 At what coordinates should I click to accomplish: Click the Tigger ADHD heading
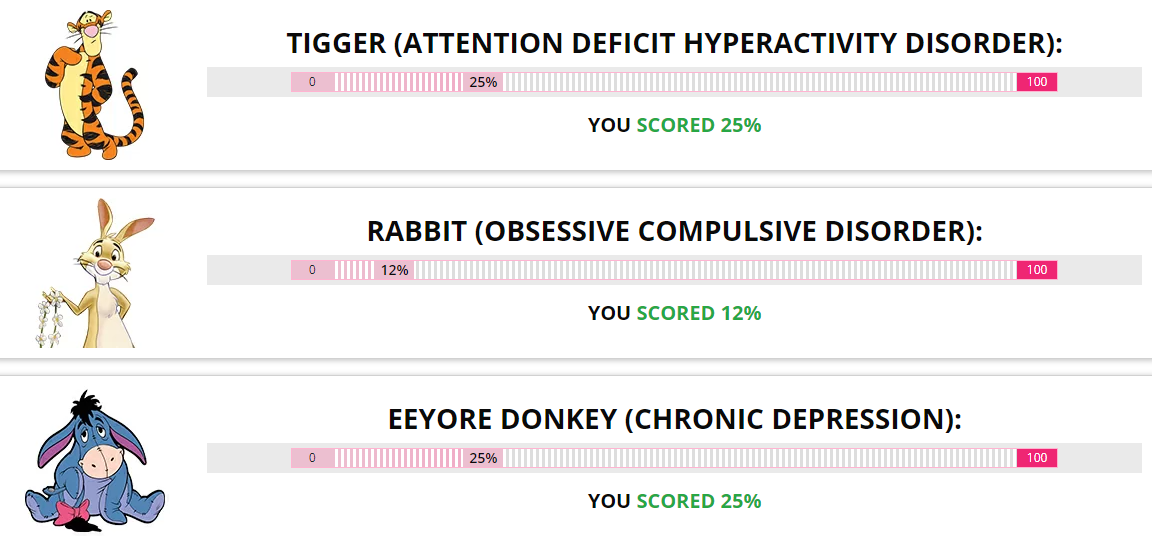(674, 44)
